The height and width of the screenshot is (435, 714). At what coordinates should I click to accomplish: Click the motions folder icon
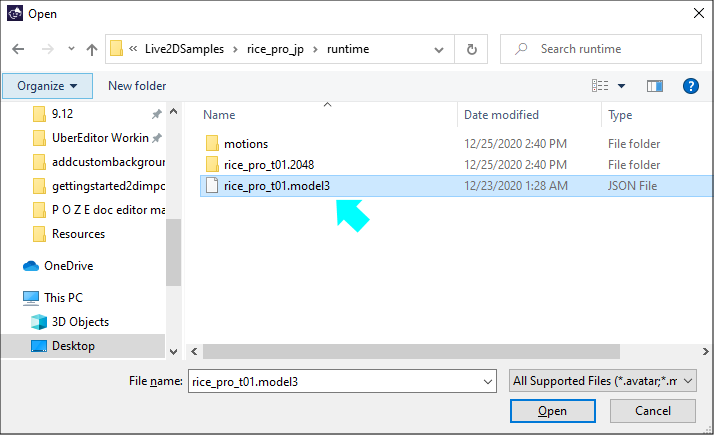tap(212, 143)
